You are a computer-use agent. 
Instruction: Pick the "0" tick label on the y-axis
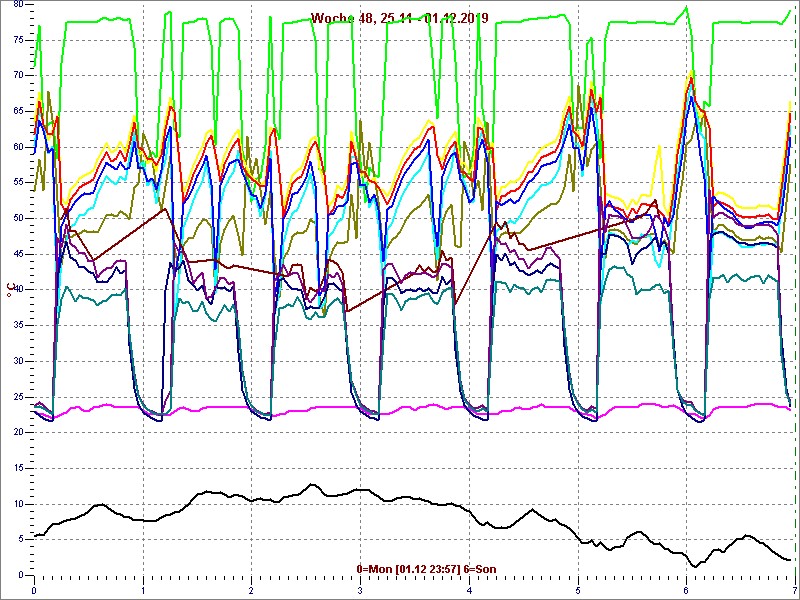tap(21, 575)
